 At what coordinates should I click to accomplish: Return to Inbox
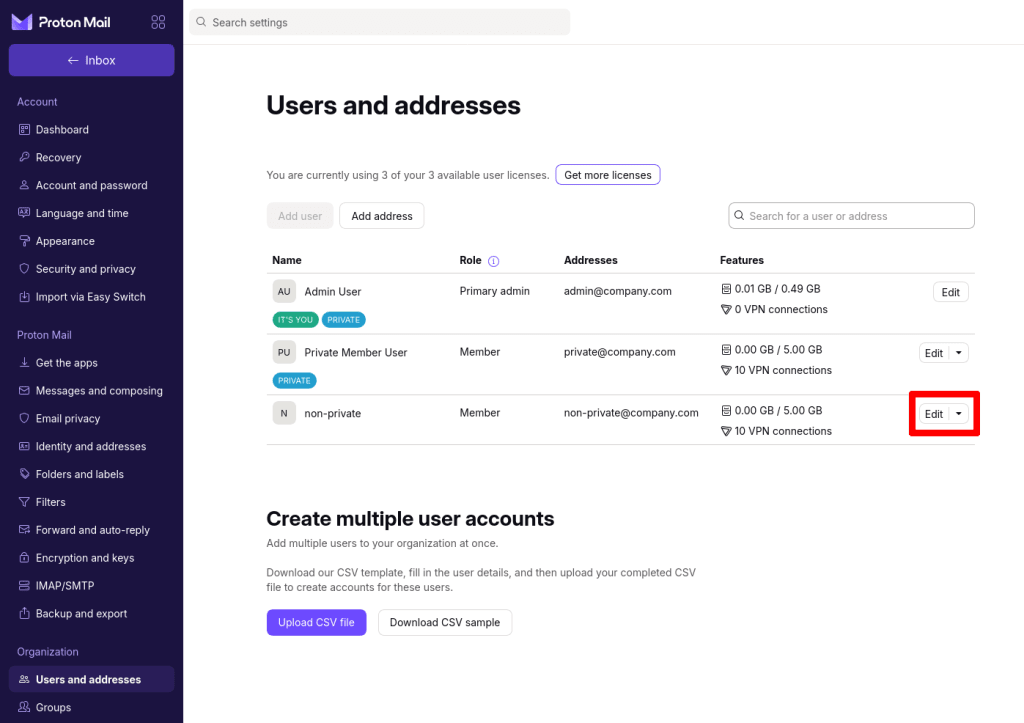click(x=91, y=60)
